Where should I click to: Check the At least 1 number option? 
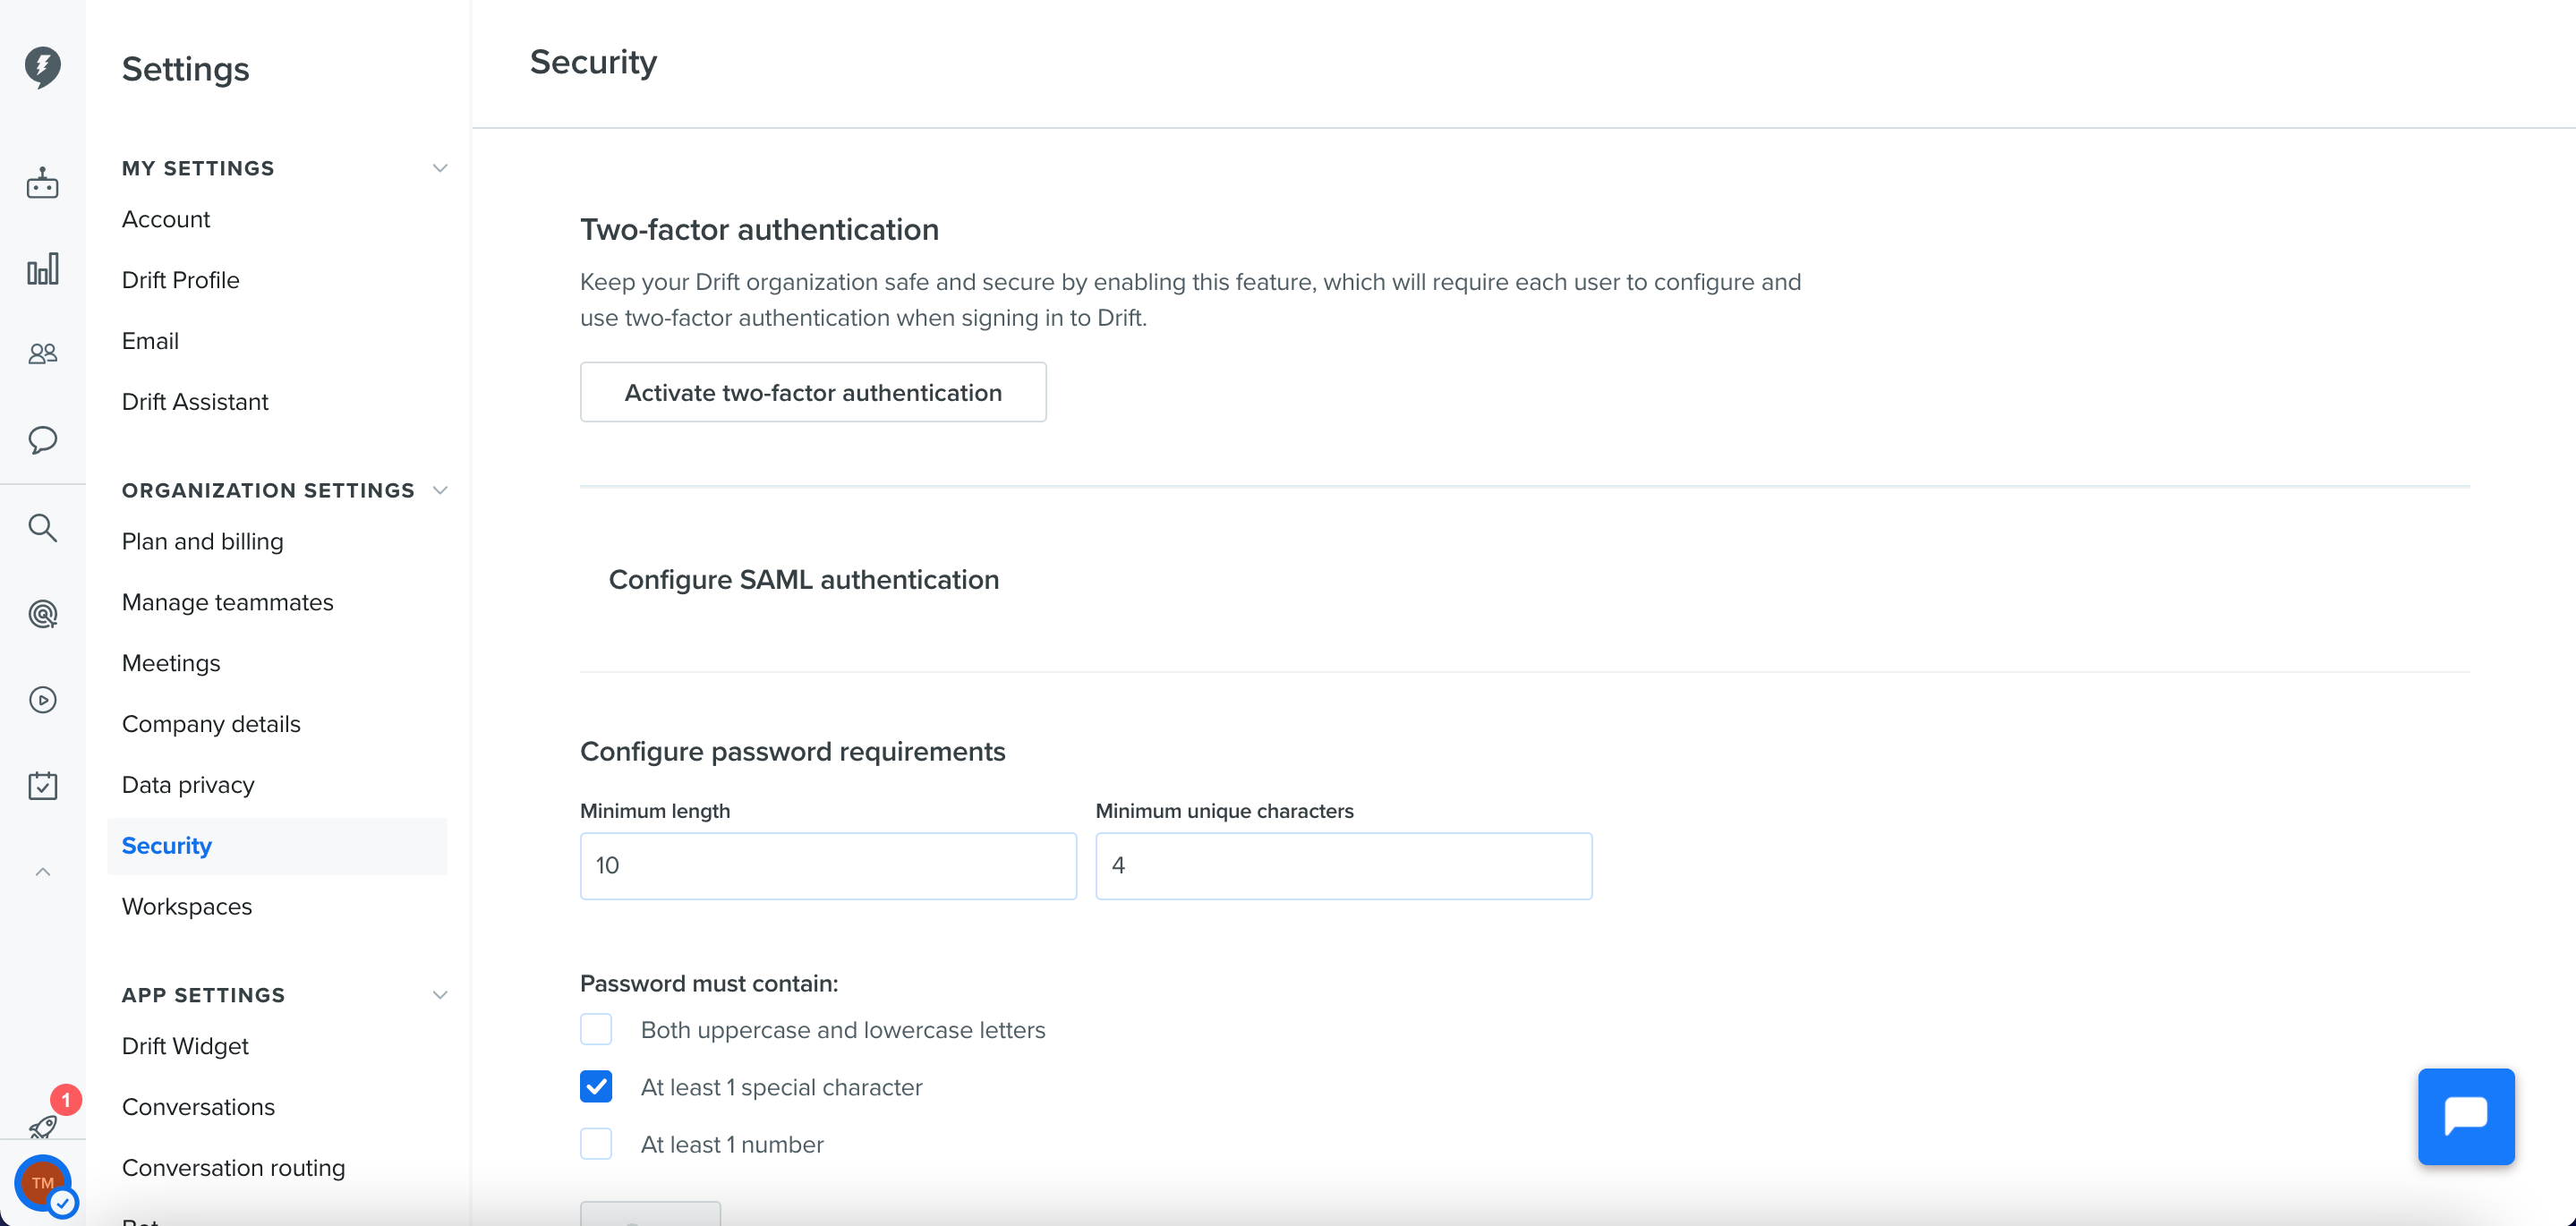click(x=596, y=1143)
